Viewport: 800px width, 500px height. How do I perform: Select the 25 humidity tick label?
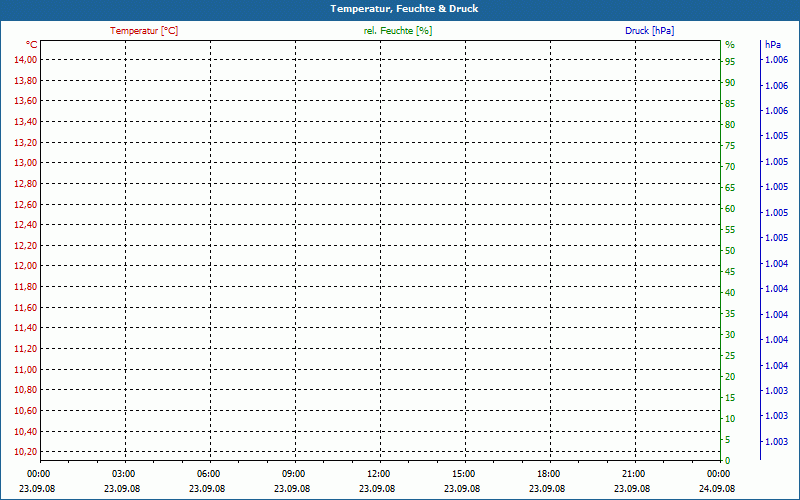(730, 356)
